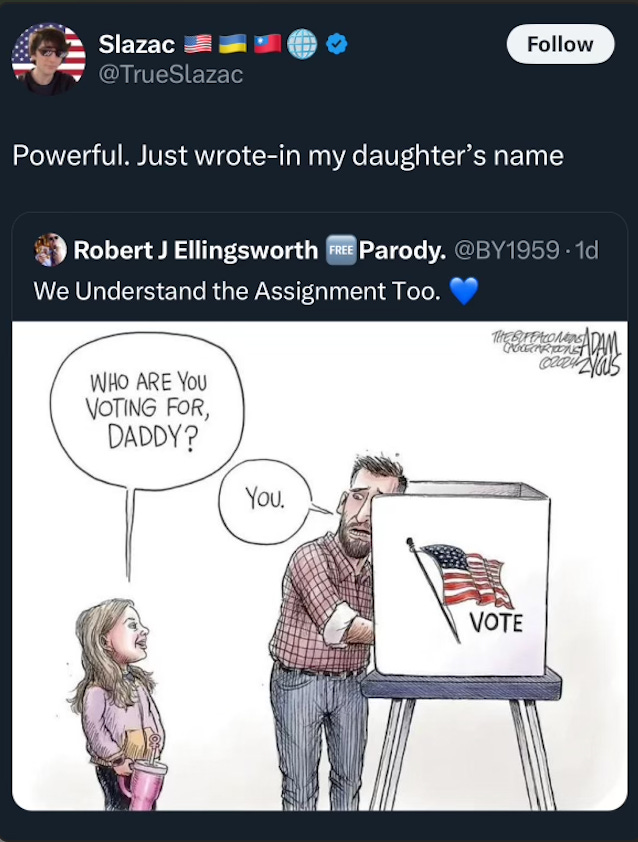Open the @BY1959 handle

(507, 250)
